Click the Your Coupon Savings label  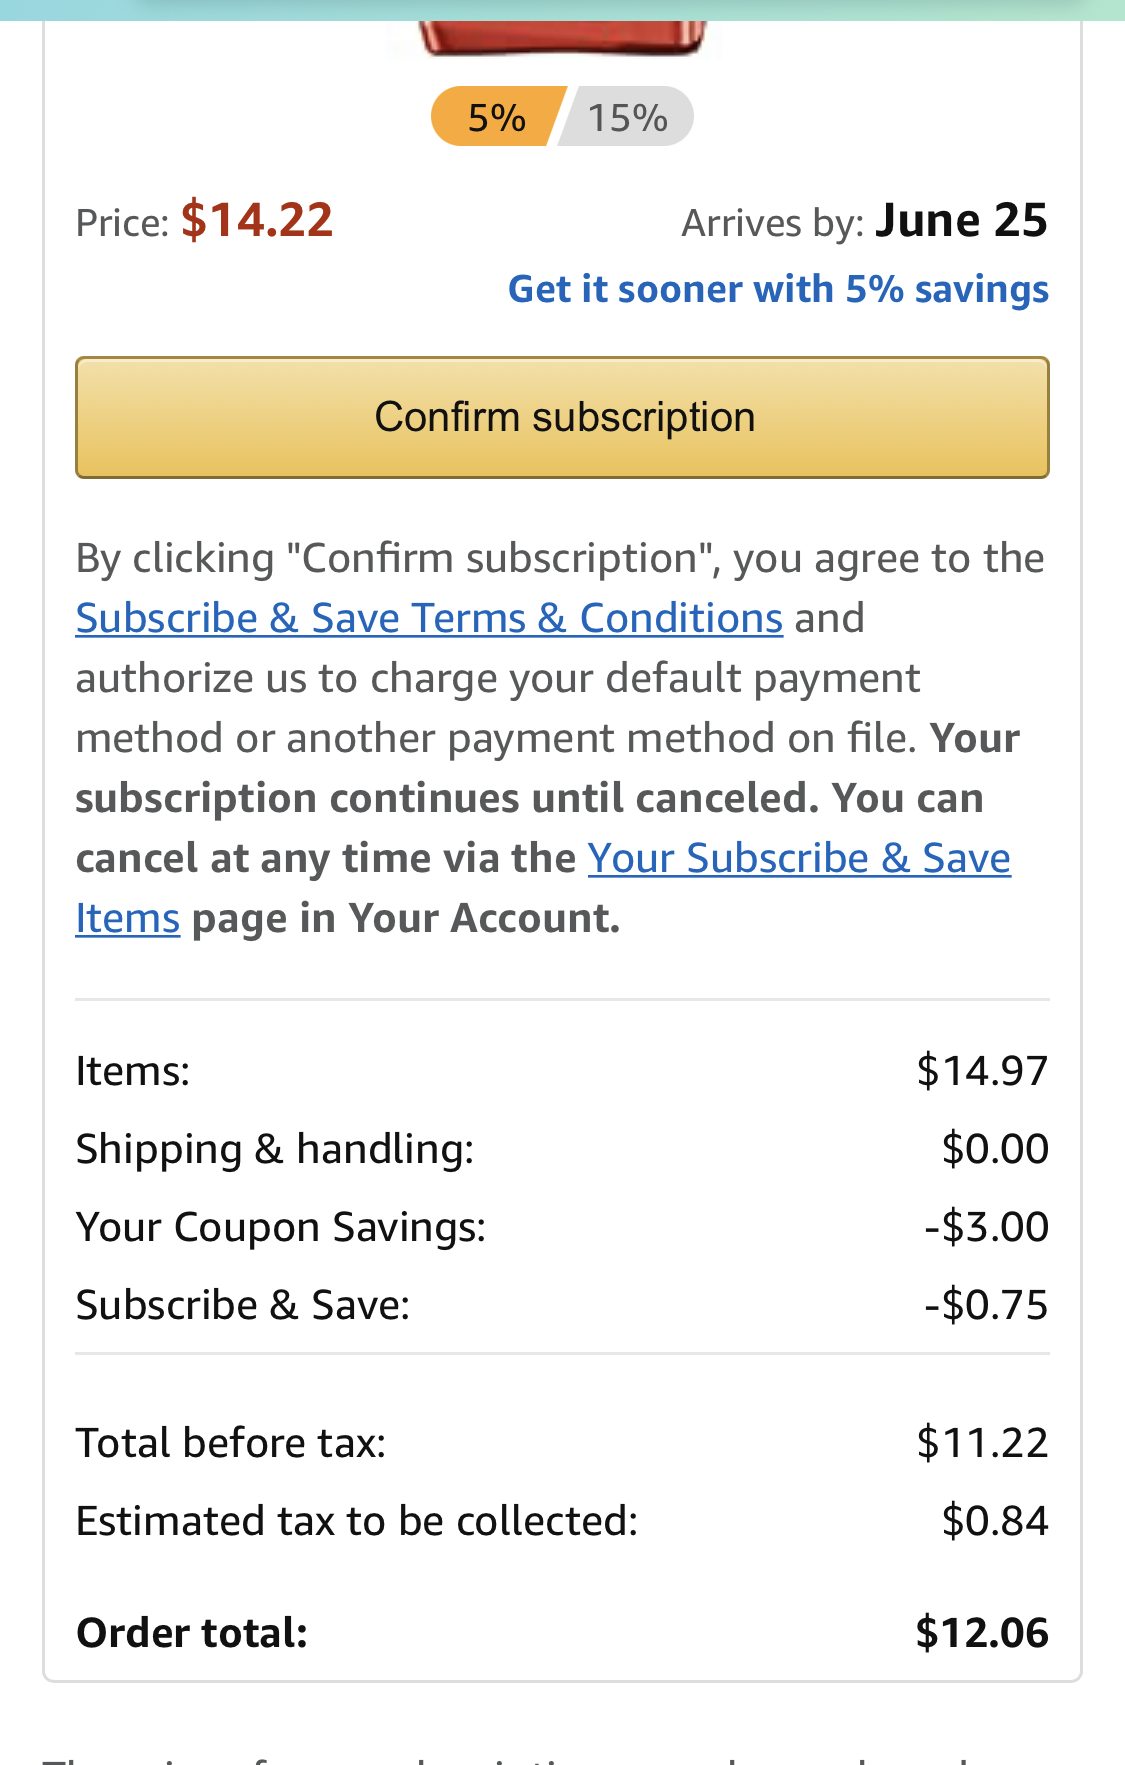point(281,1227)
